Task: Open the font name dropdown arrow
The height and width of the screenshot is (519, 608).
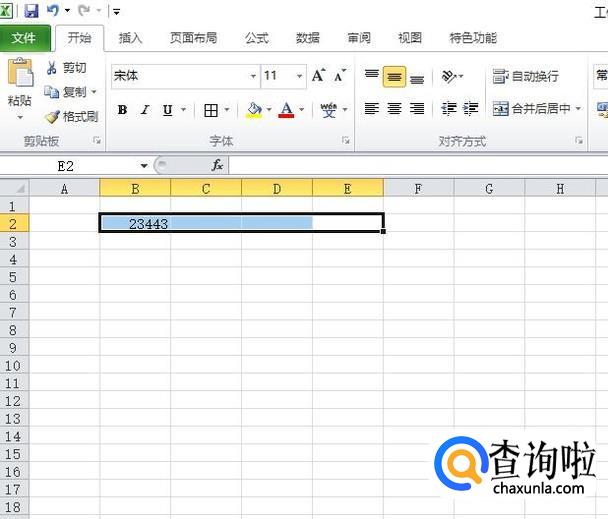Action: coord(253,76)
